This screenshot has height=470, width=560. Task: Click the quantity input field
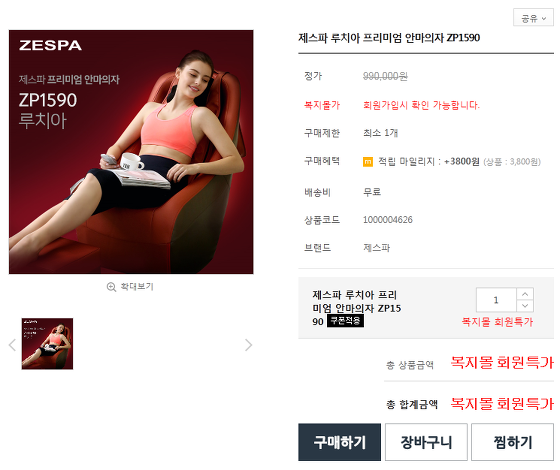(x=496, y=300)
